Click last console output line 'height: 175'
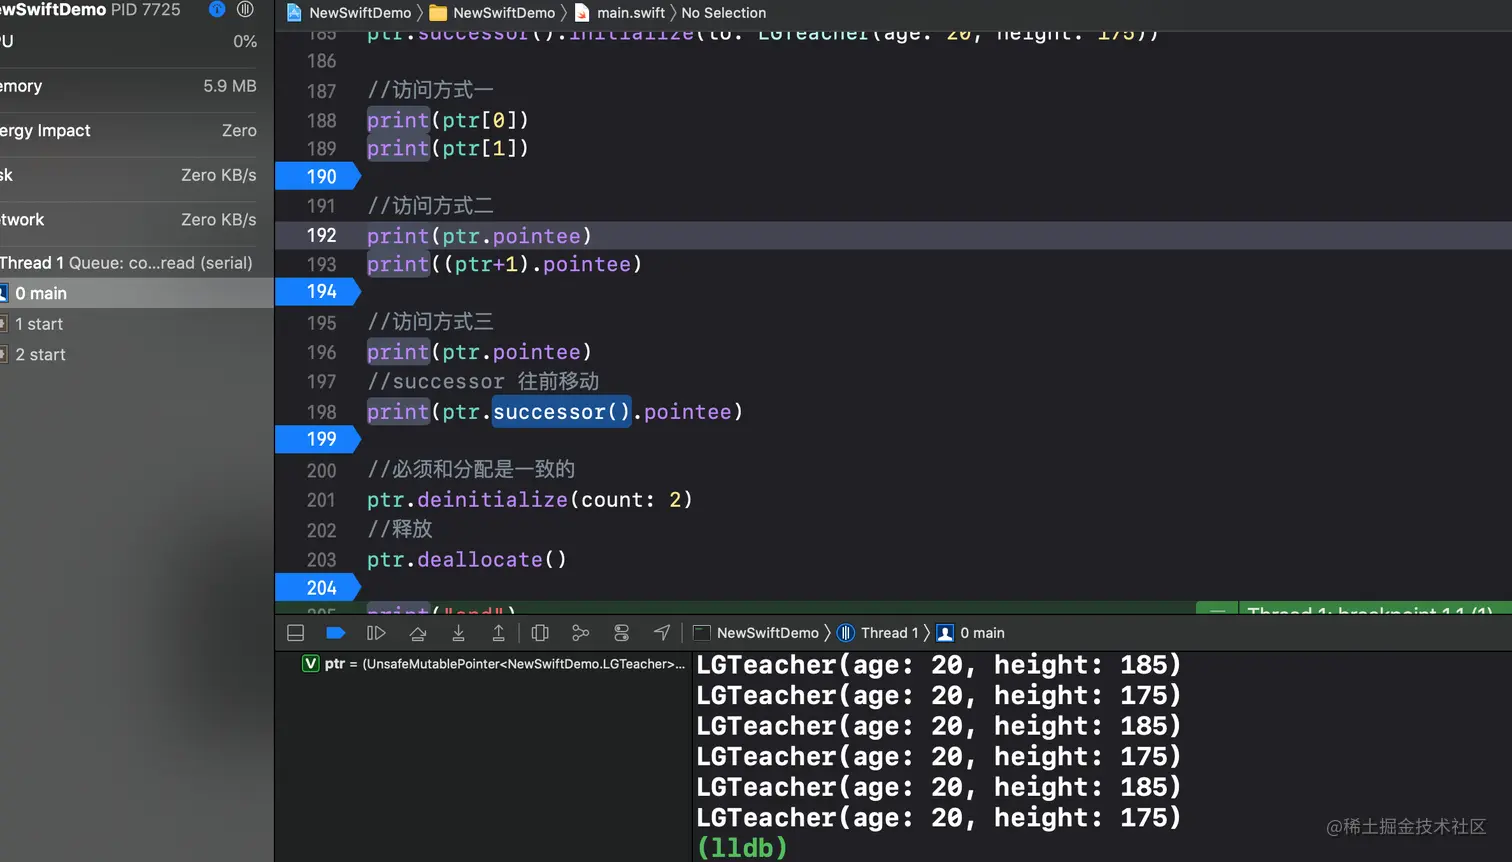The width and height of the screenshot is (1512, 862). pyautogui.click(x=939, y=818)
